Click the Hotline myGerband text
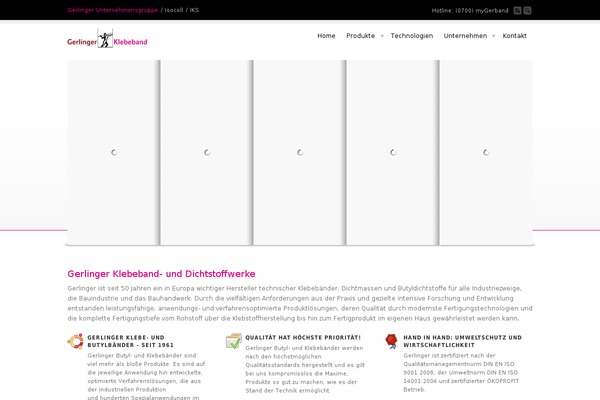The height and width of the screenshot is (400, 600). coord(470,11)
